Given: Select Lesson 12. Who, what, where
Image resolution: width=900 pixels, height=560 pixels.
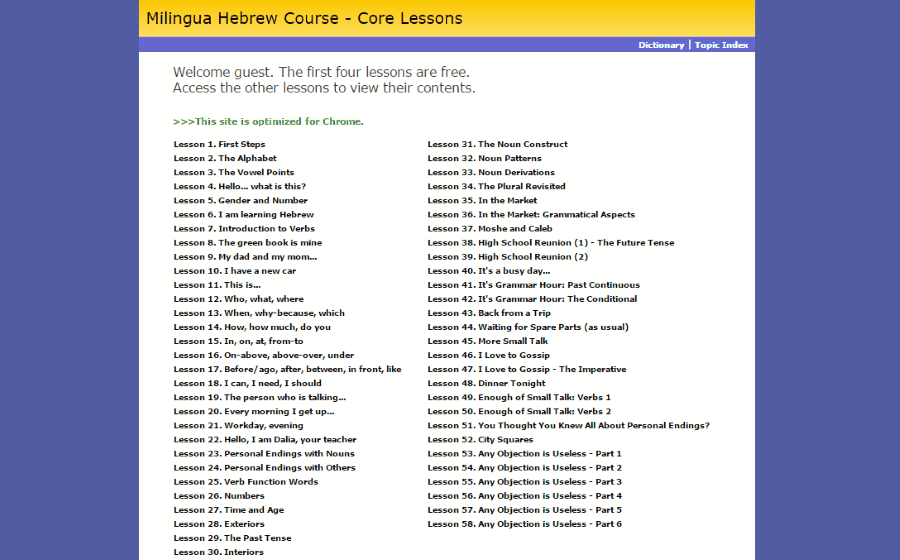Looking at the screenshot, I should [x=239, y=299].
